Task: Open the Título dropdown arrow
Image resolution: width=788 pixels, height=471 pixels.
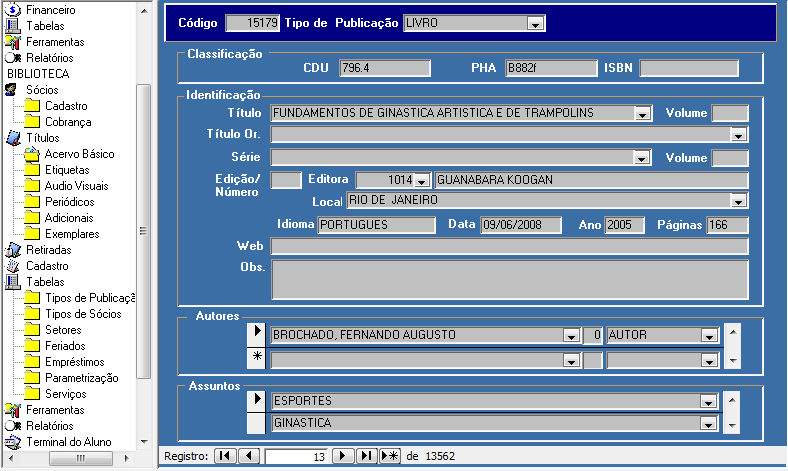Action: (x=642, y=114)
